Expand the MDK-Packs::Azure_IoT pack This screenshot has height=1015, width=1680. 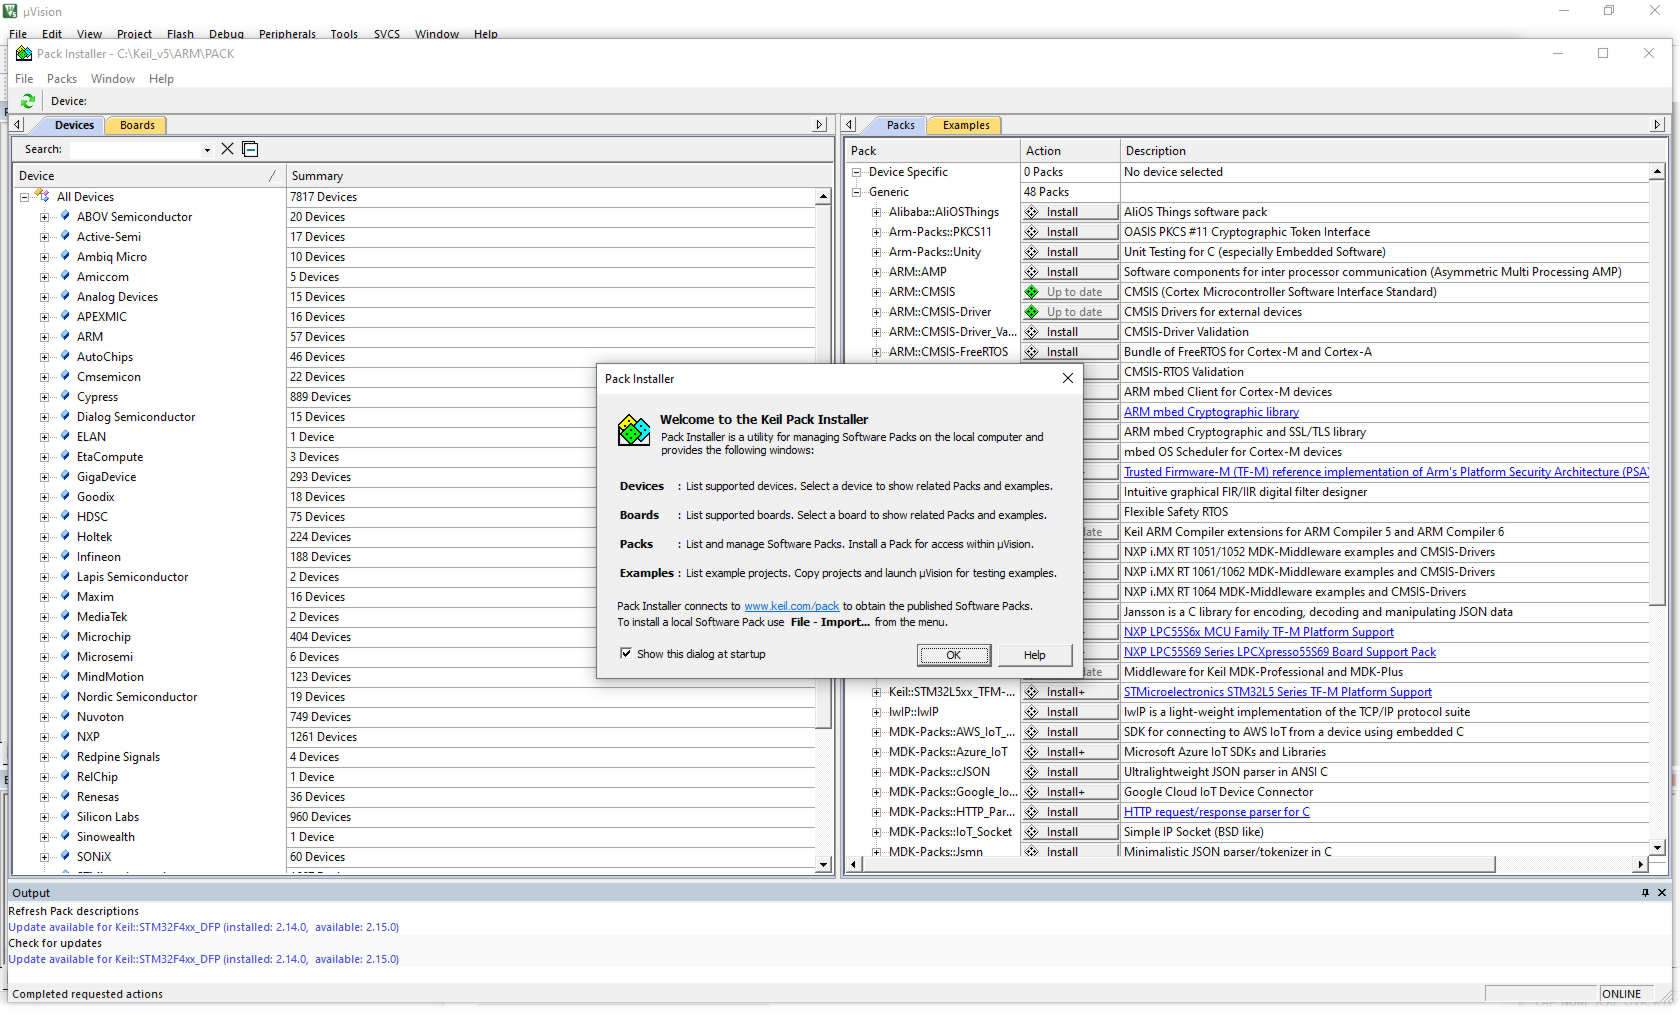pyautogui.click(x=876, y=752)
